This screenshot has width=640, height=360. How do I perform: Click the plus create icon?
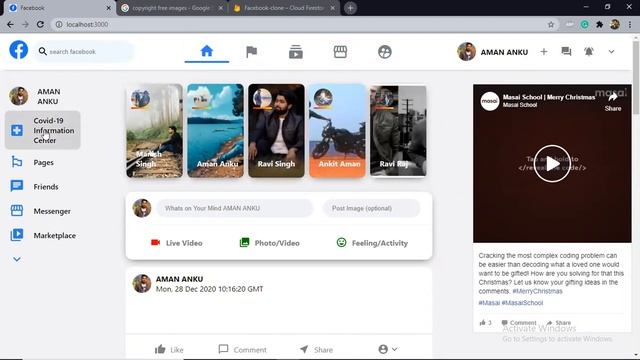coord(544,51)
